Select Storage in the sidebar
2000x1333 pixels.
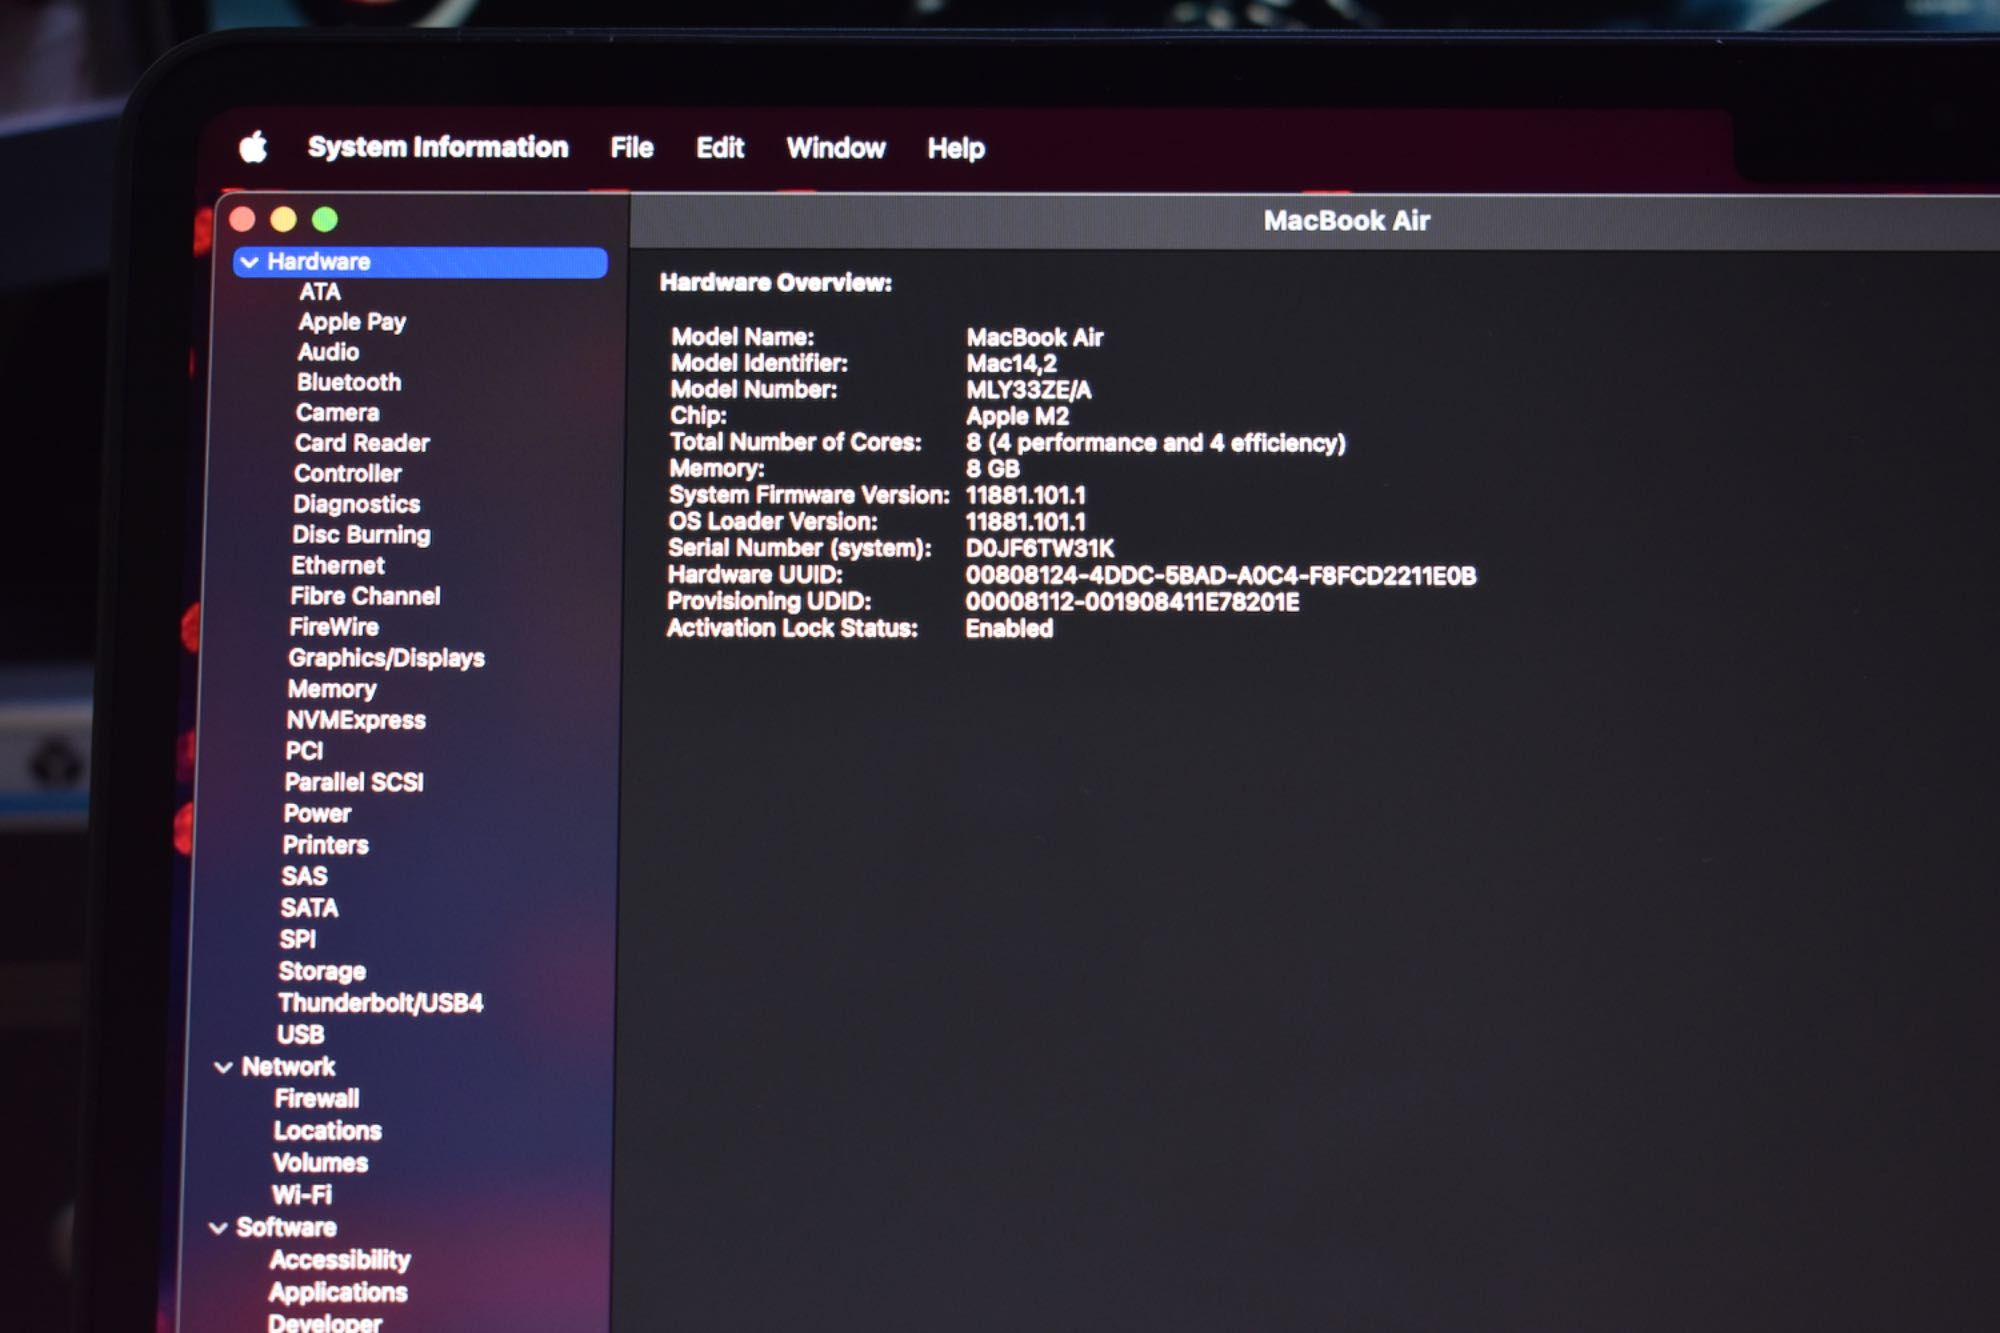pyautogui.click(x=322, y=971)
